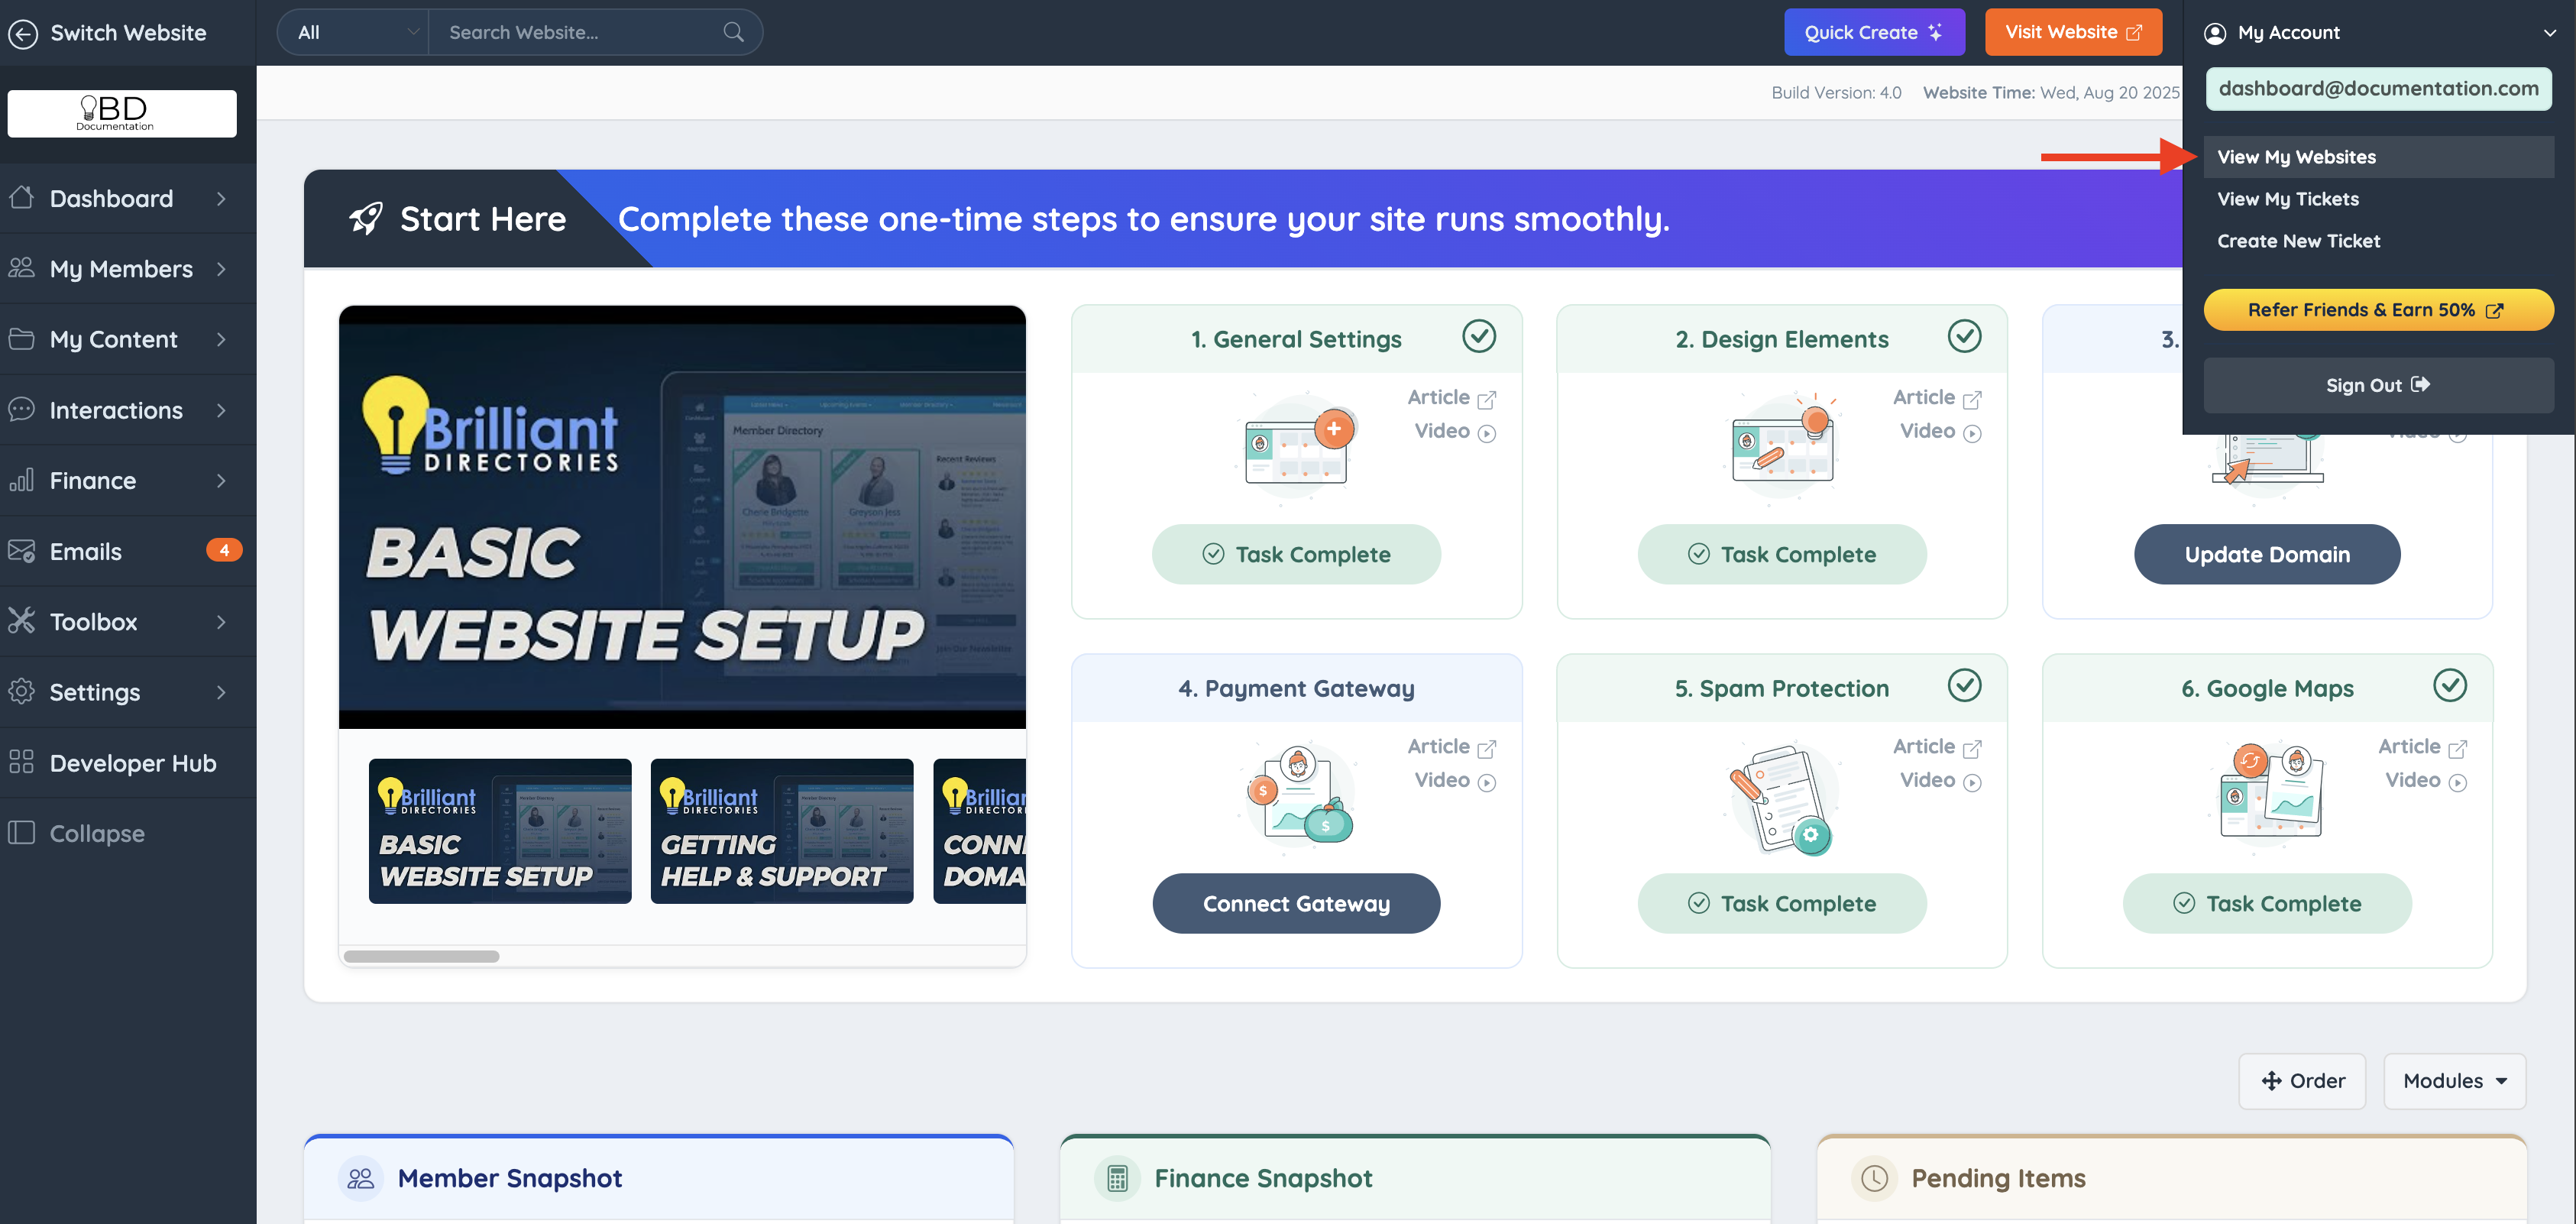Open the Developer Hub grid icon
This screenshot has width=2576, height=1224.
(x=21, y=762)
